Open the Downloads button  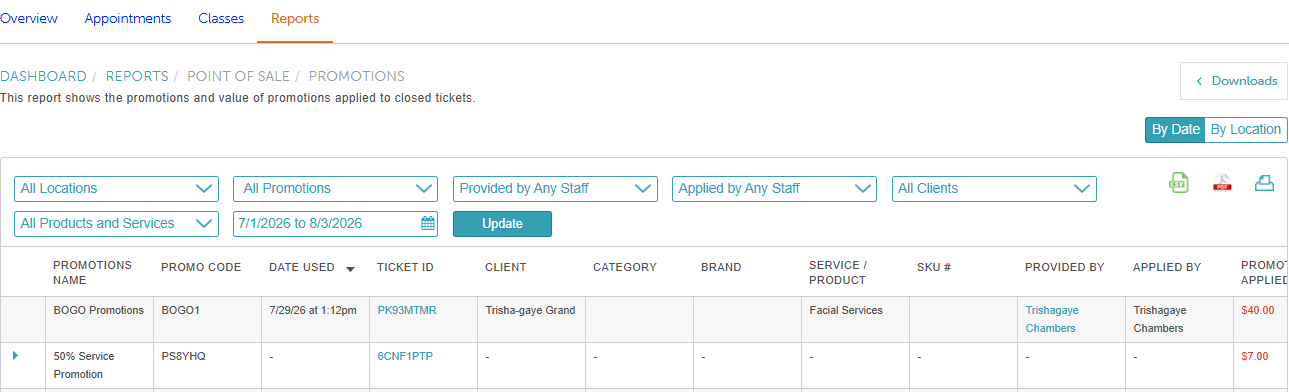coord(1234,81)
